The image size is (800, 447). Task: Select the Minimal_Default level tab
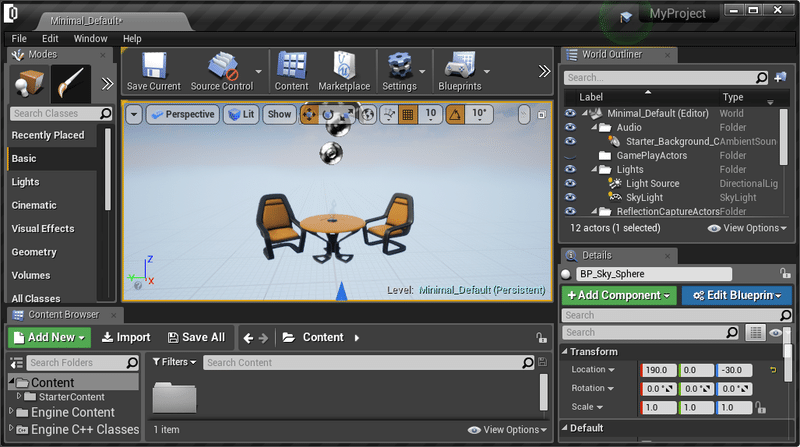coord(113,21)
